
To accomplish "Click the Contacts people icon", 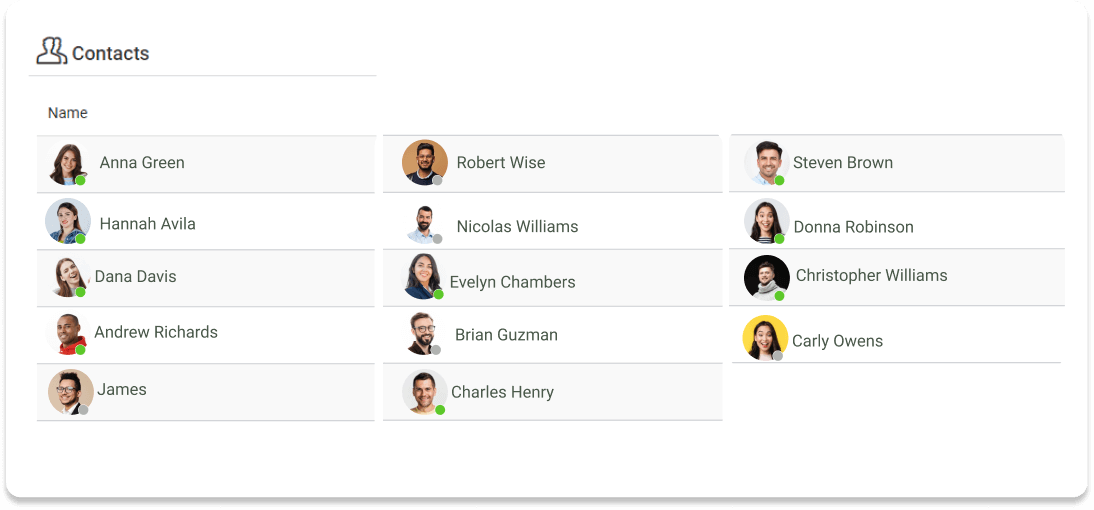I will click(x=52, y=51).
